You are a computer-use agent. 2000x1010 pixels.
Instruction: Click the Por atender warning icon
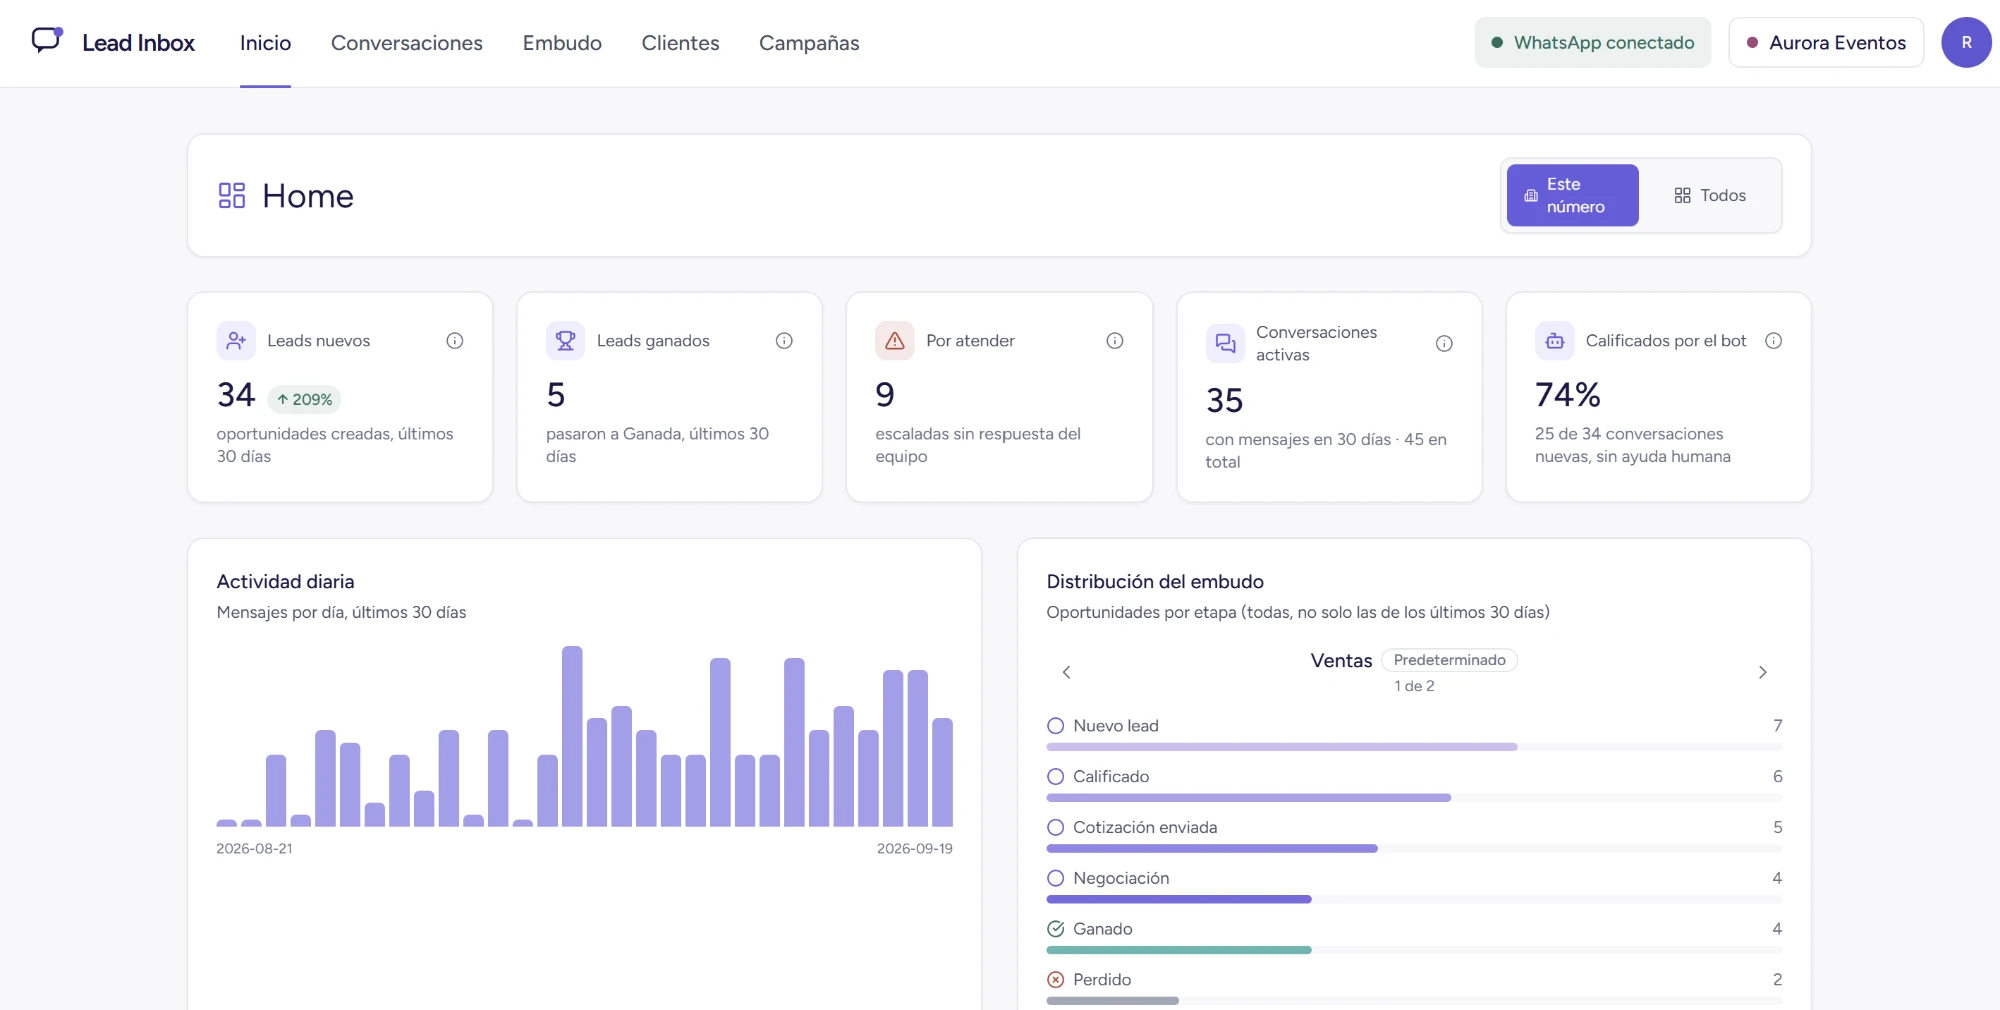pos(895,341)
